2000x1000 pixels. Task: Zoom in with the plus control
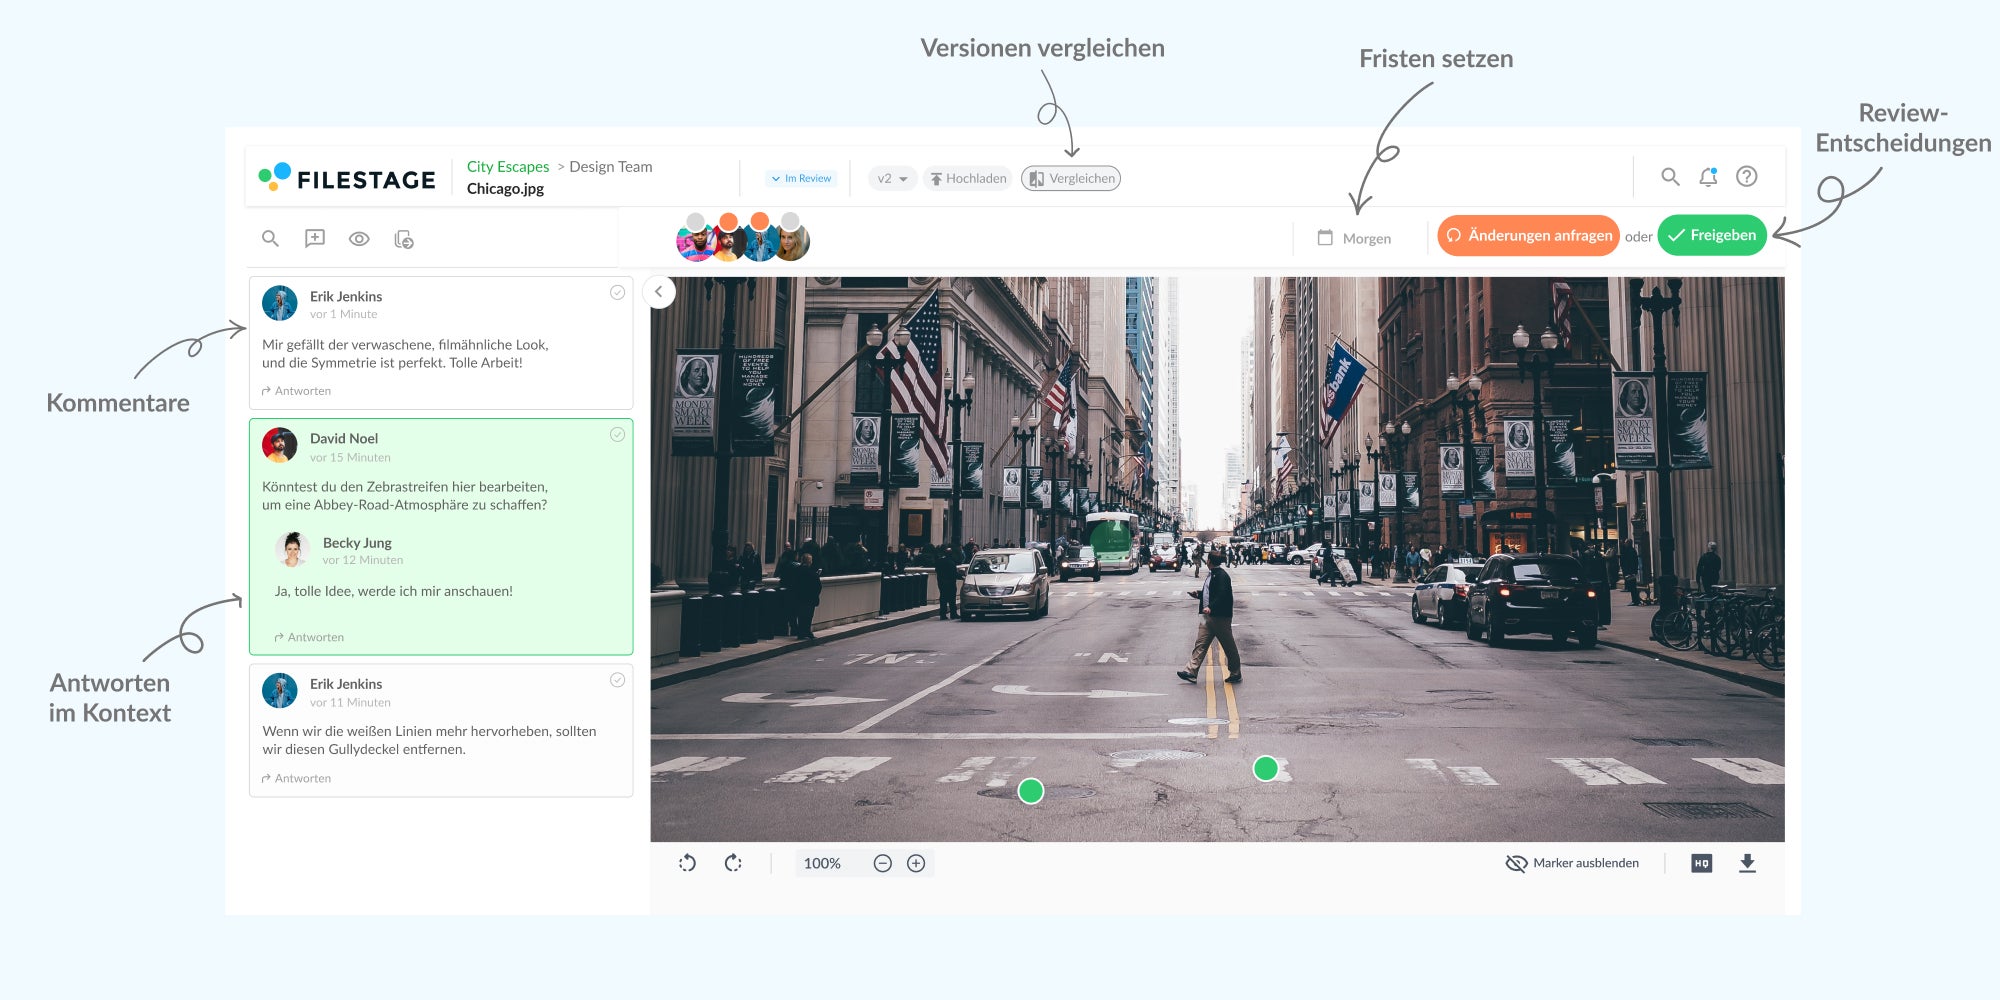point(916,862)
